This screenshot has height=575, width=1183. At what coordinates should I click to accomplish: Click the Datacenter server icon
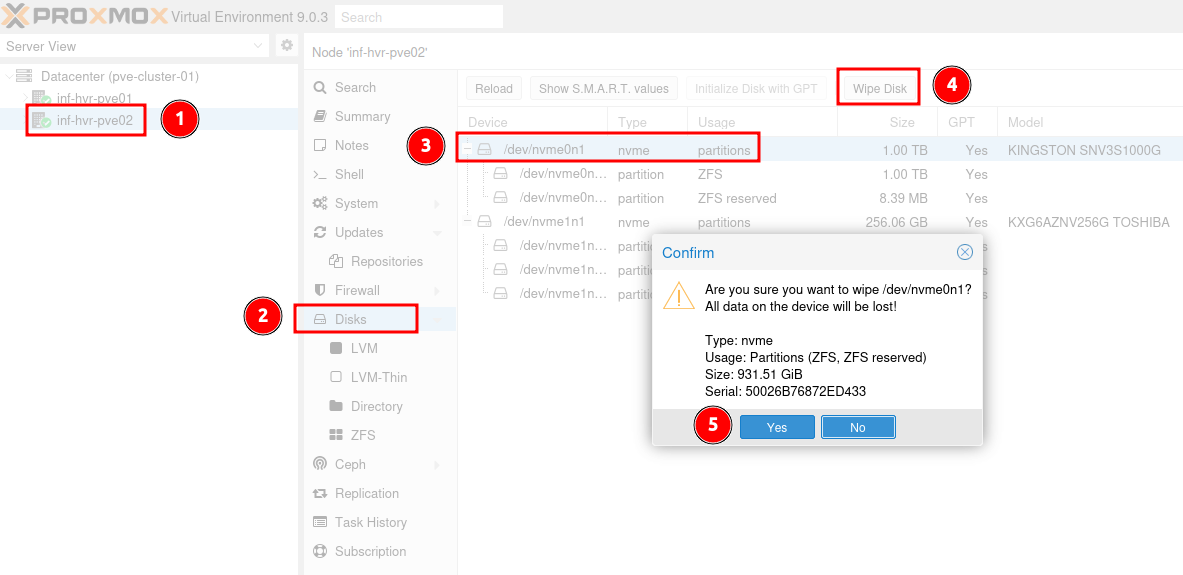click(24, 76)
